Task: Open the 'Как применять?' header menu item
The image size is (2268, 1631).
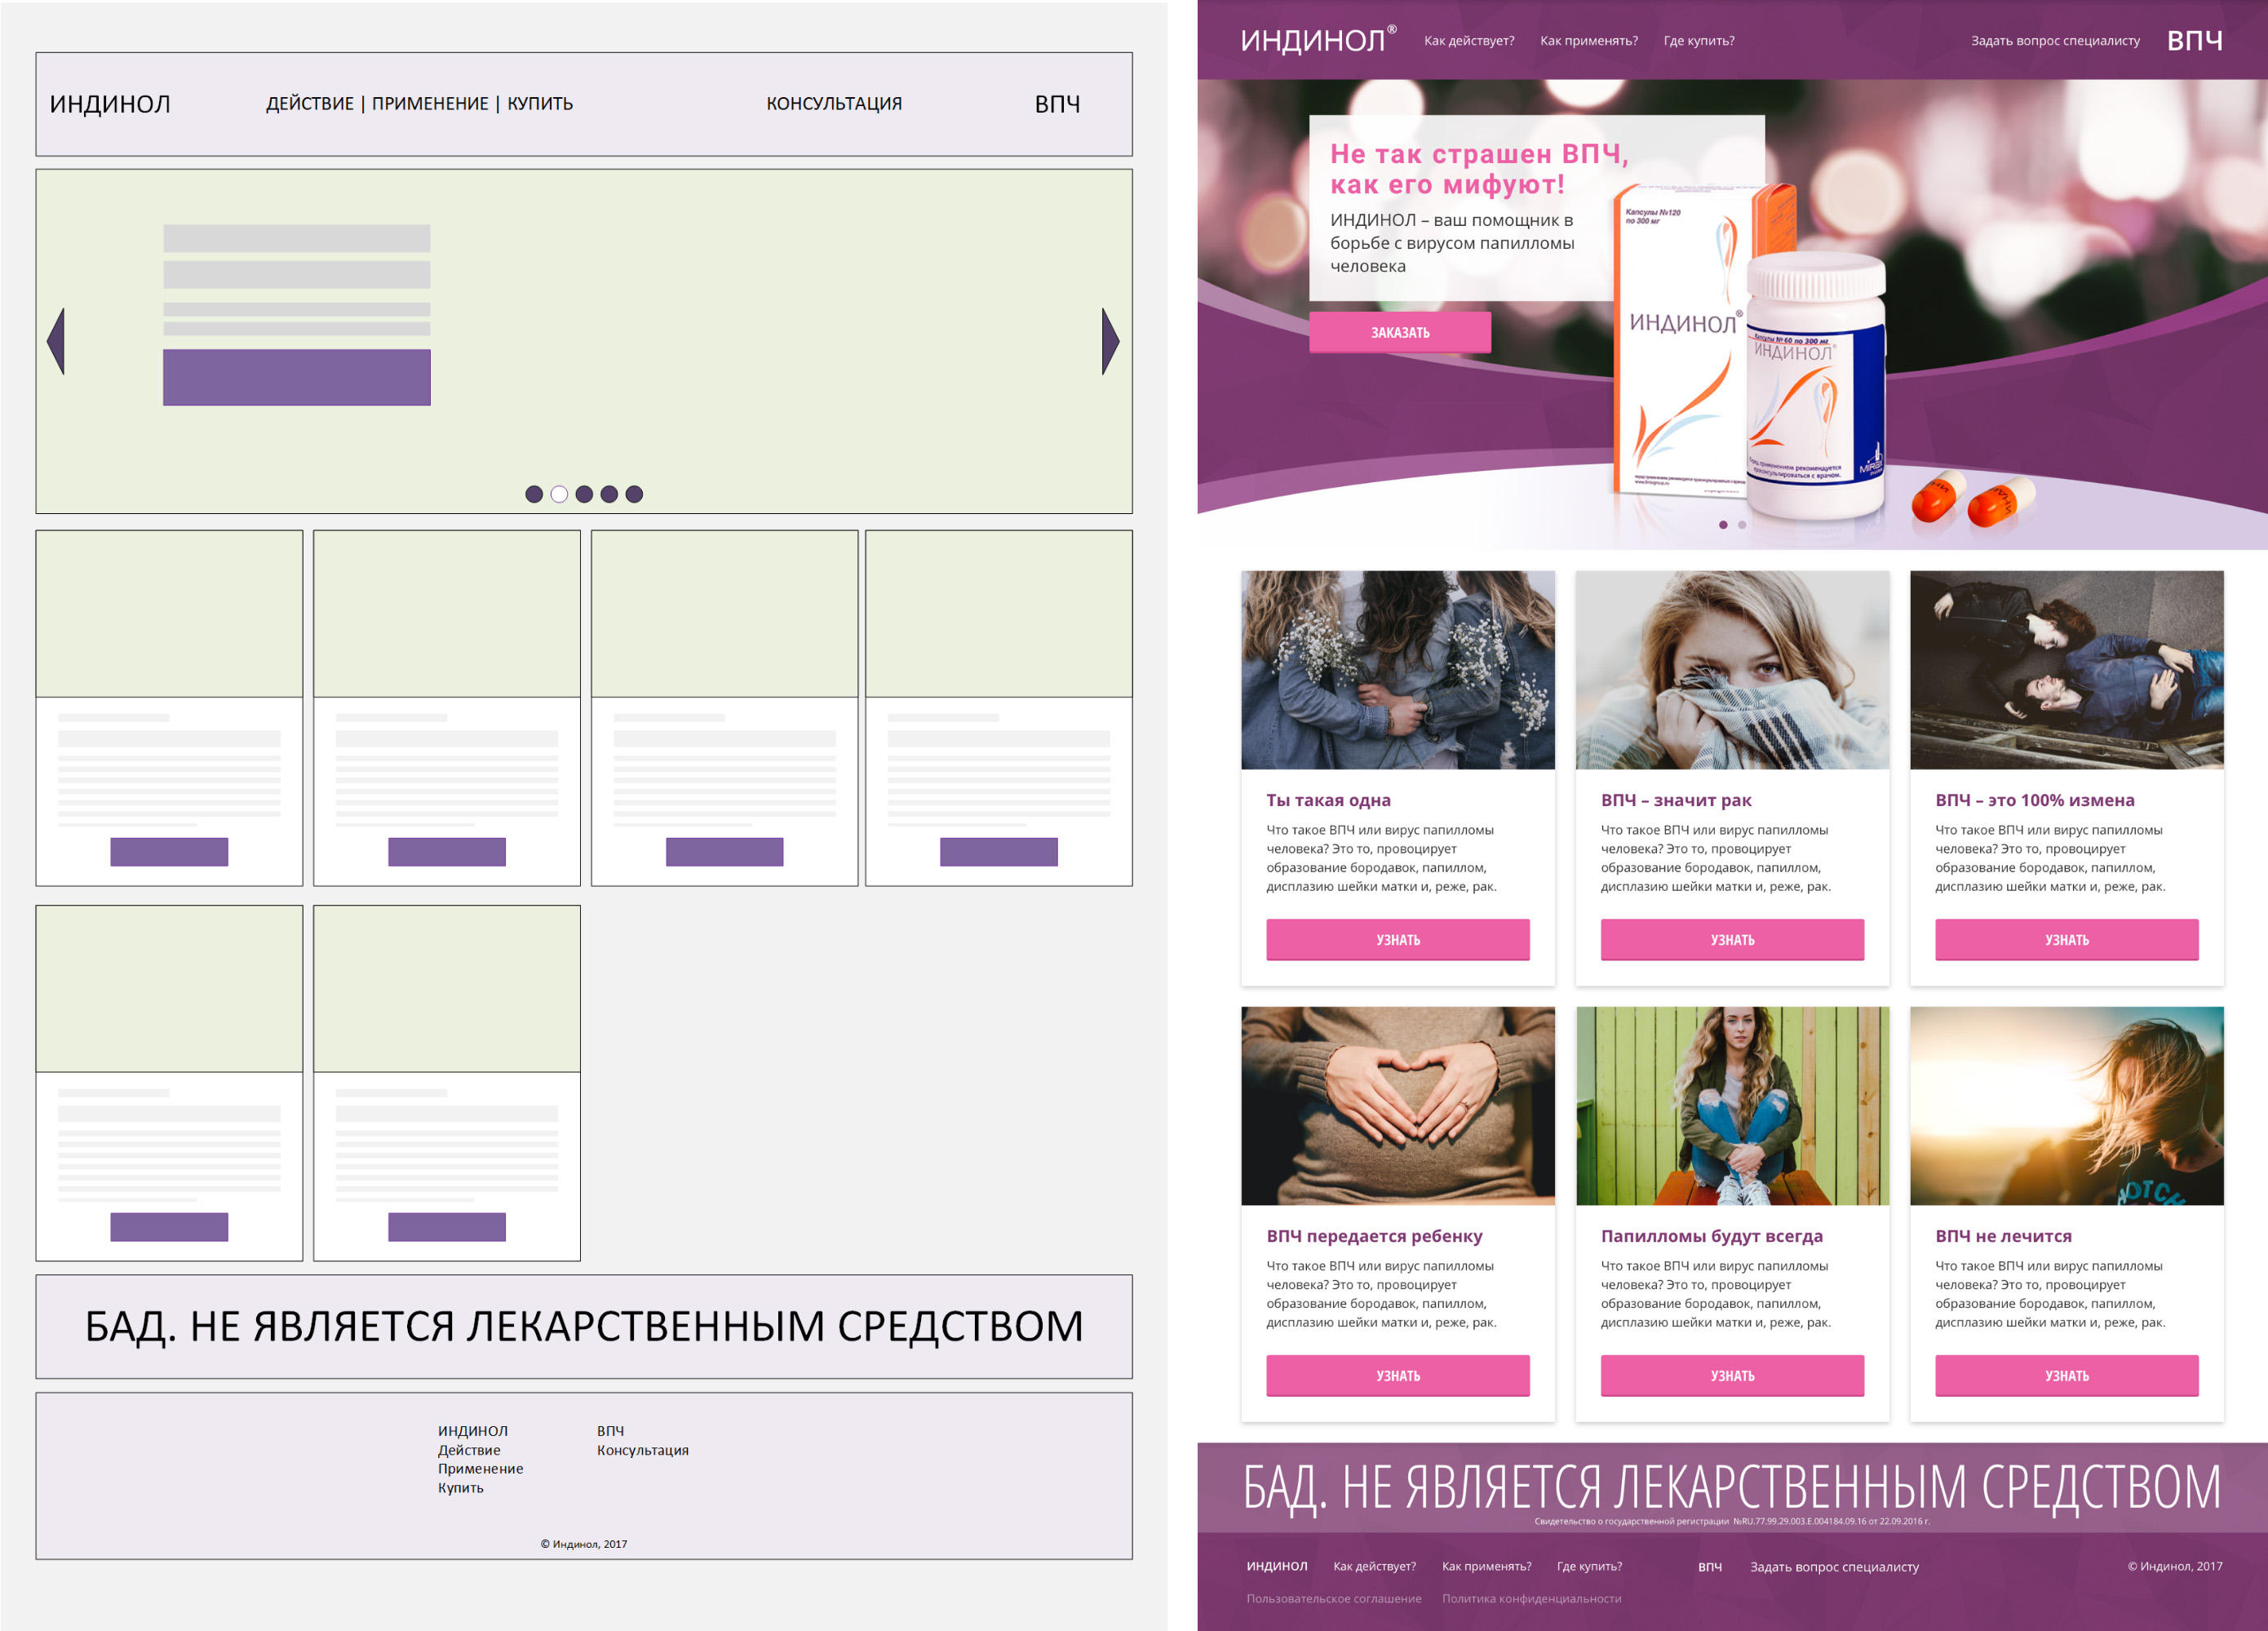Action: coord(1589,41)
